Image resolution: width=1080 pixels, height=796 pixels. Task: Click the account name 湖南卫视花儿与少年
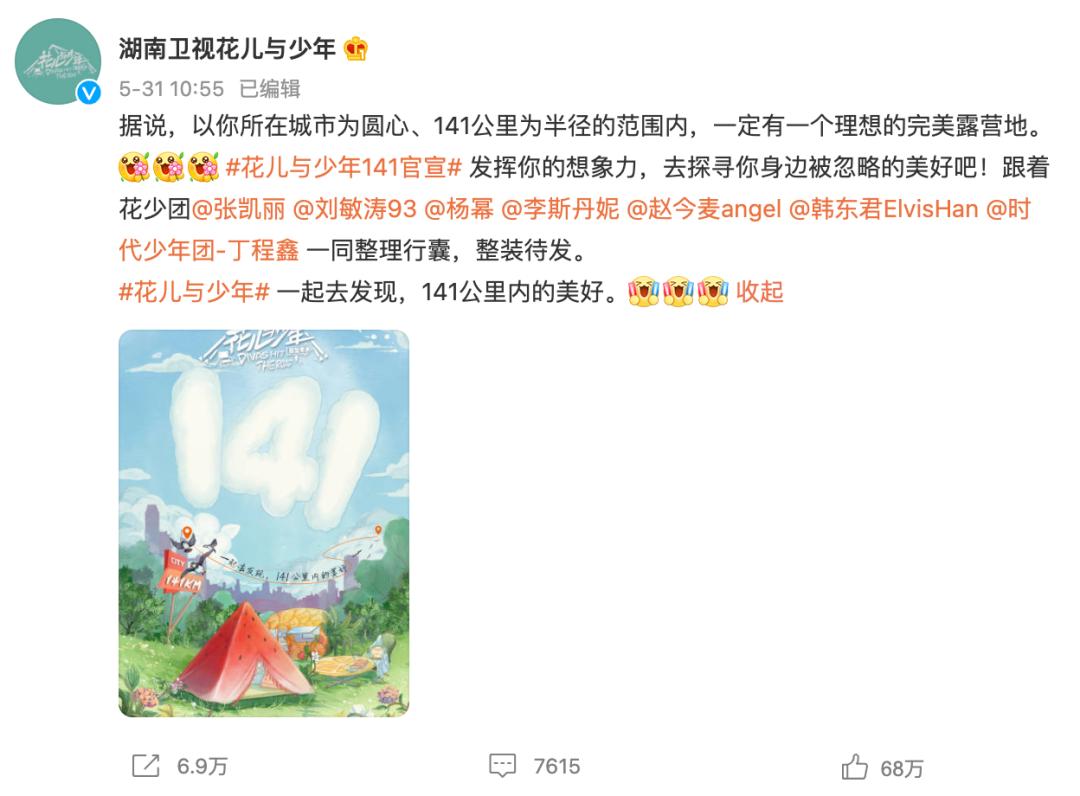227,49
